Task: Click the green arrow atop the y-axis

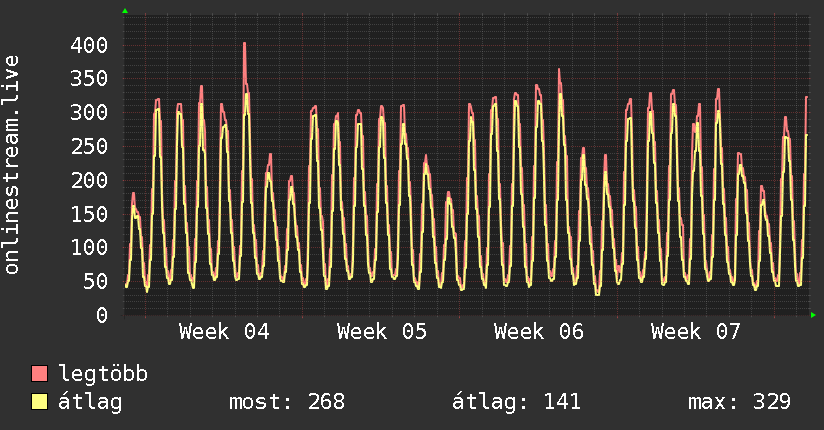Action: click(x=125, y=11)
